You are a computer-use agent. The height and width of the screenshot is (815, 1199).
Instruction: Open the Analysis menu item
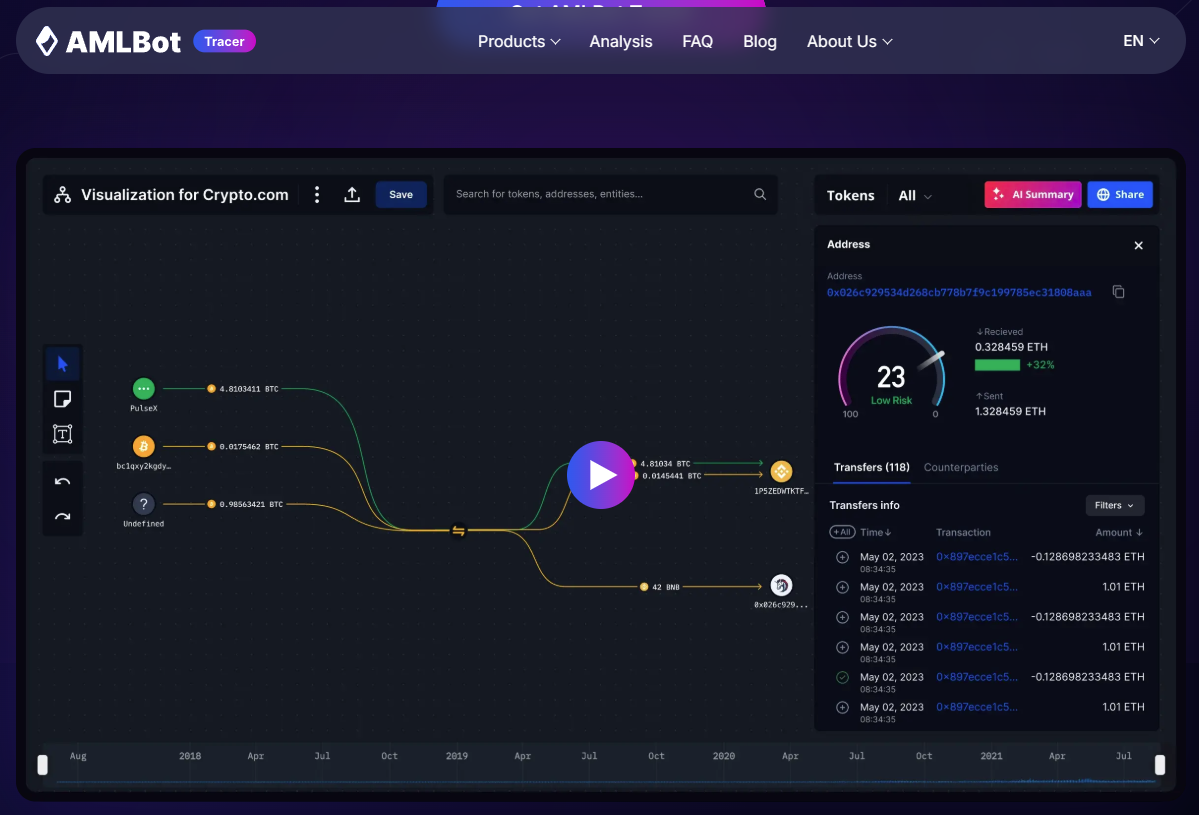click(621, 41)
